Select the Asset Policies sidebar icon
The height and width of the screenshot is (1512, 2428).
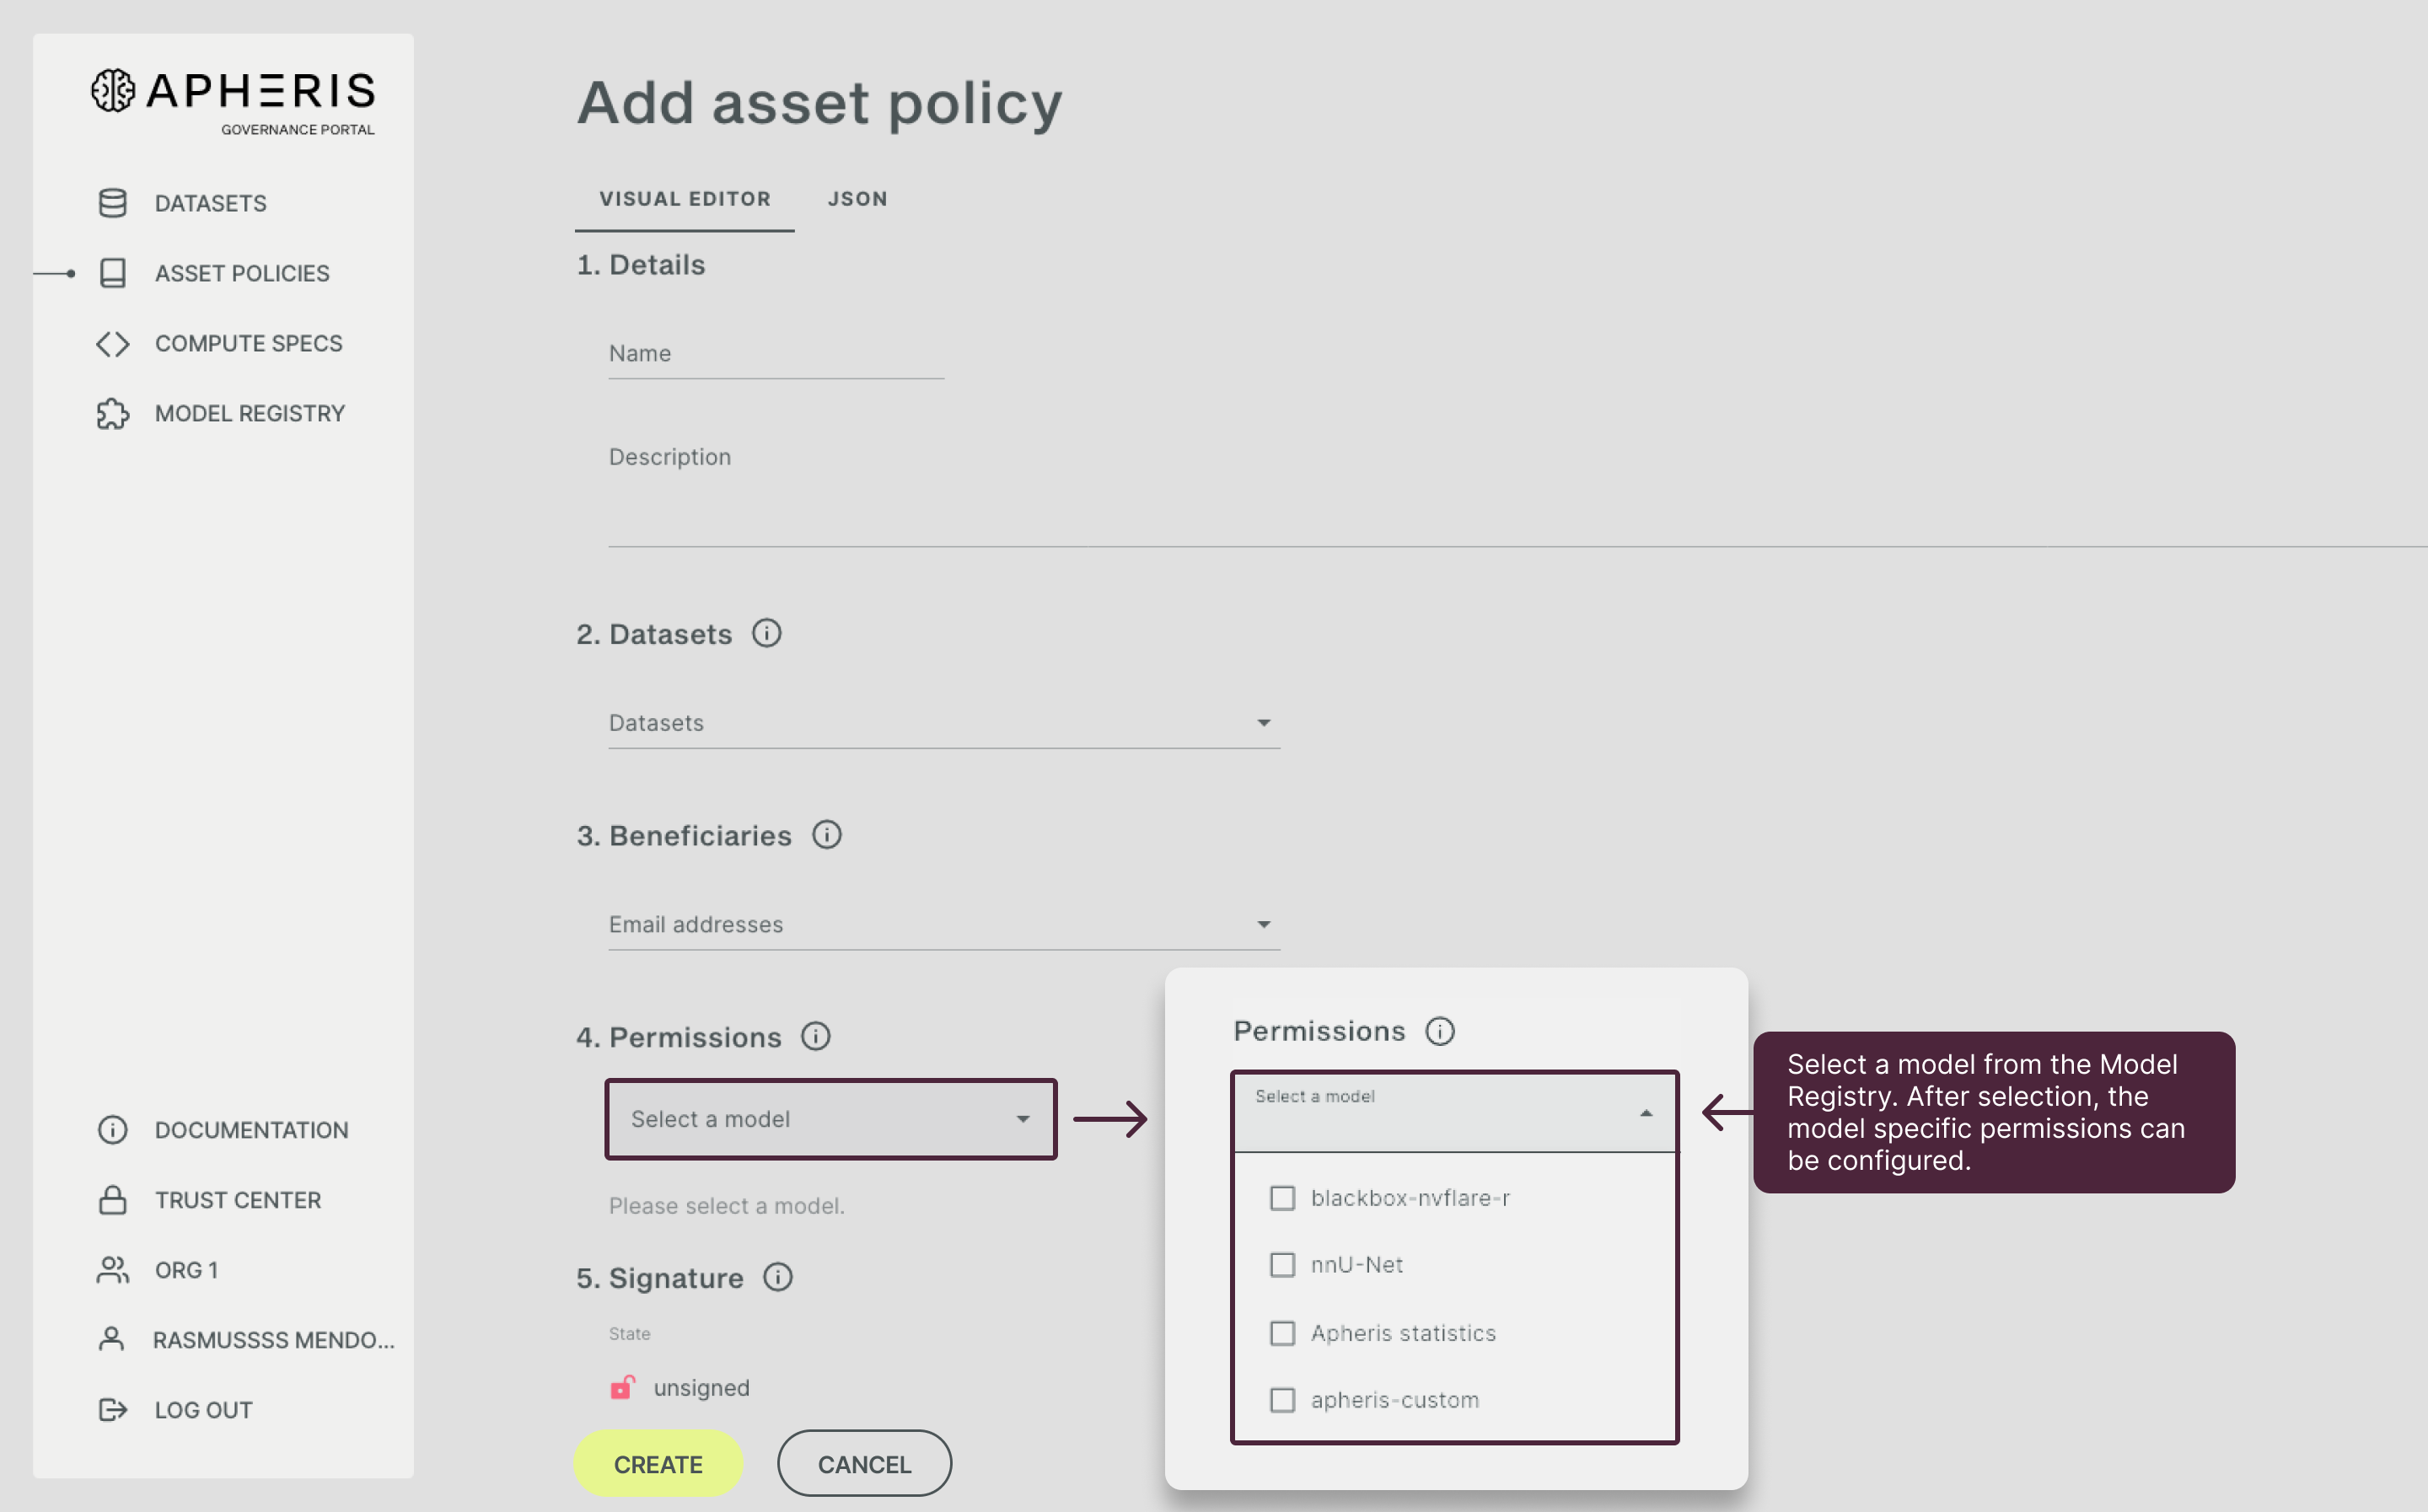coord(112,272)
